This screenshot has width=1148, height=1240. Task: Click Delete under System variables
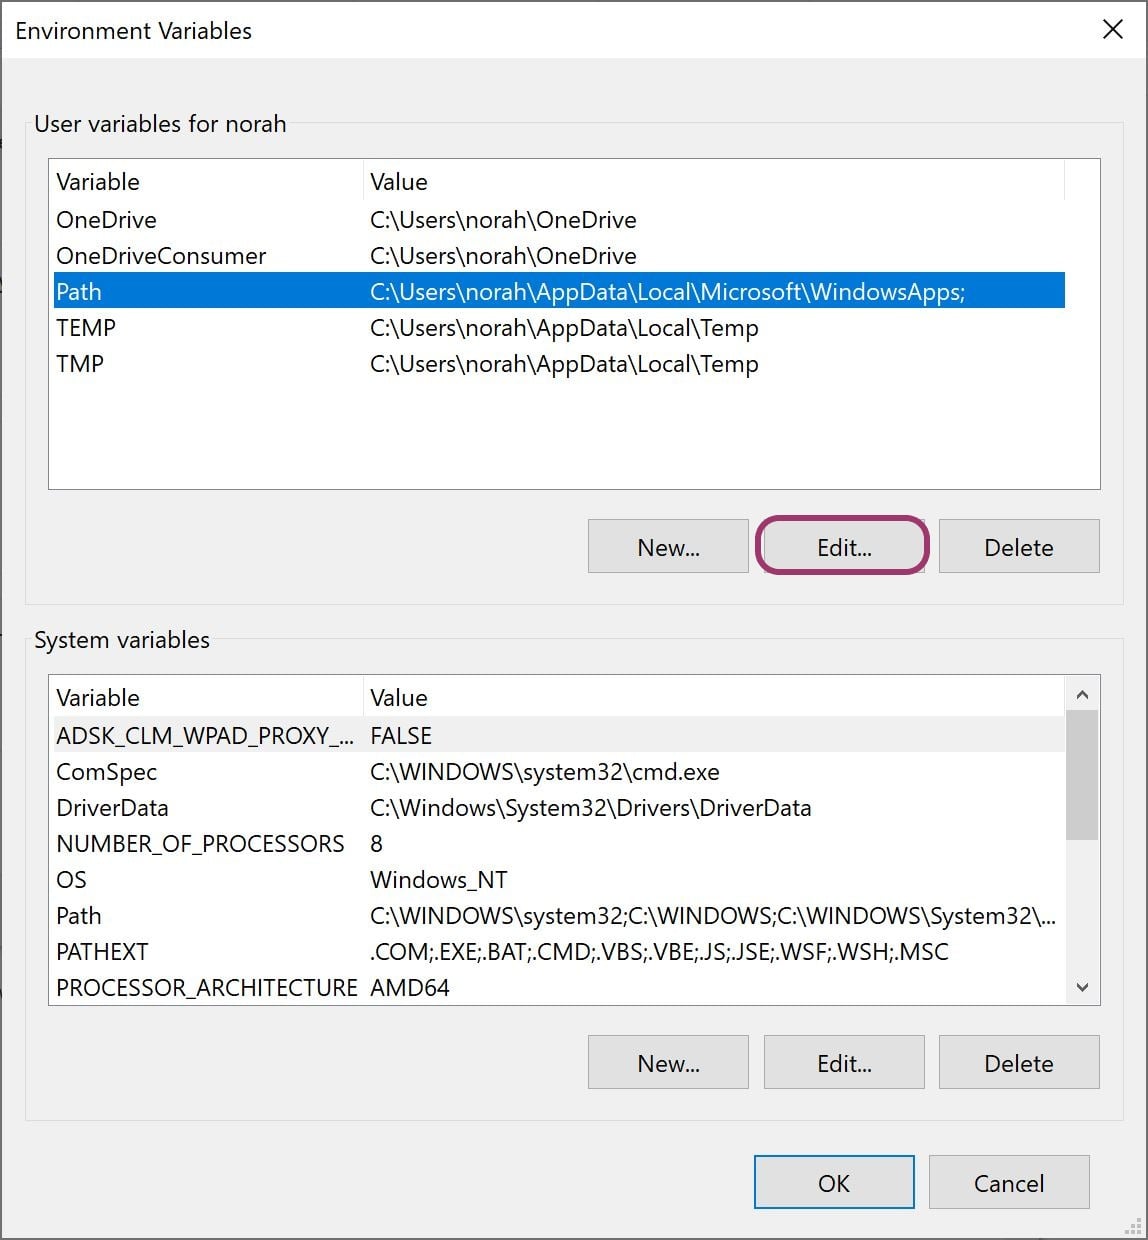(1019, 1062)
